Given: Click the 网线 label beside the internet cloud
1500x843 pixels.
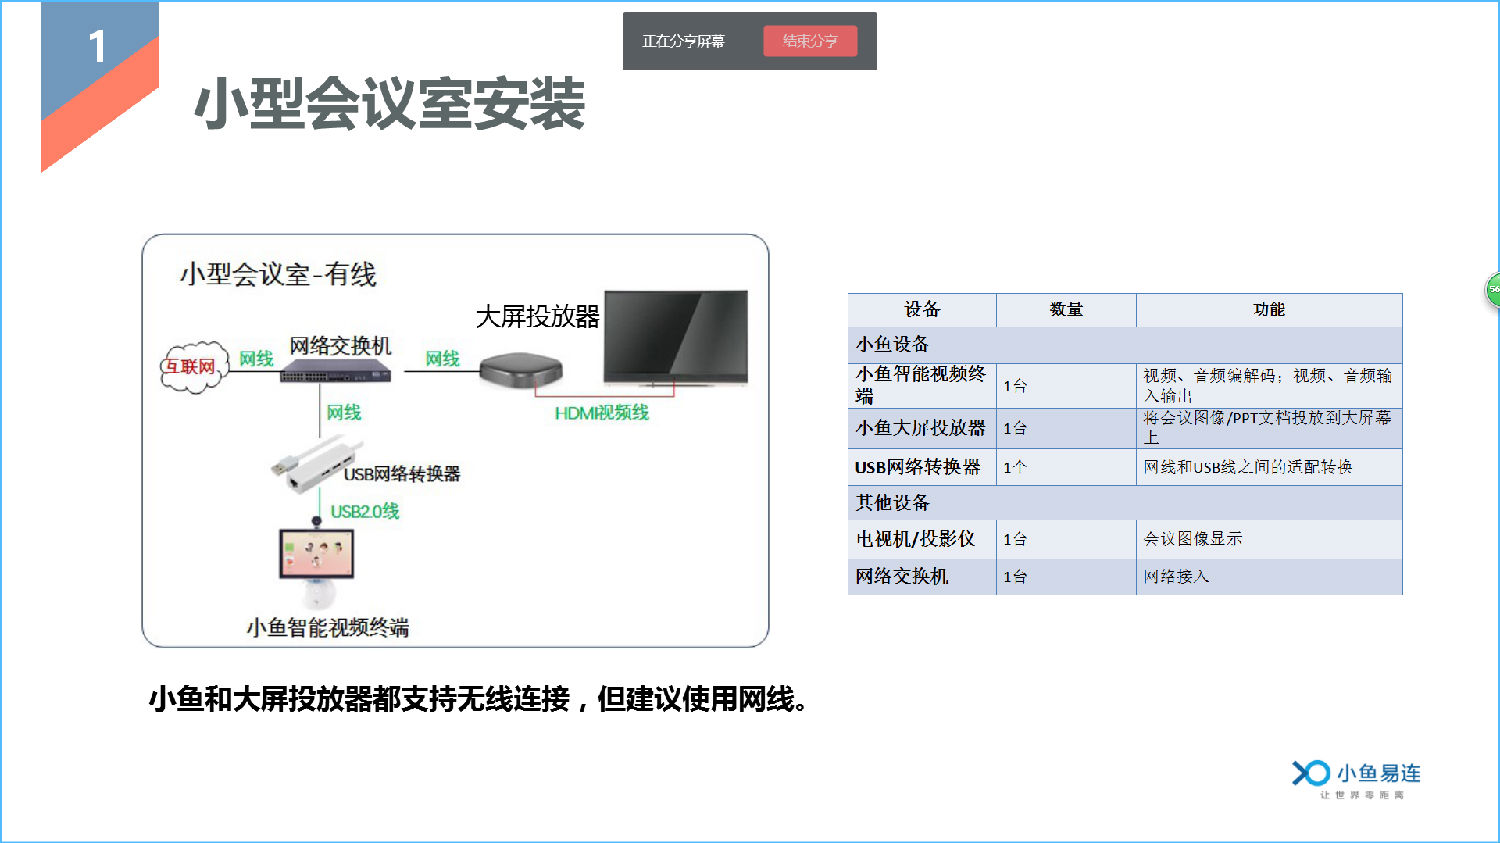Looking at the screenshot, I should (256, 359).
